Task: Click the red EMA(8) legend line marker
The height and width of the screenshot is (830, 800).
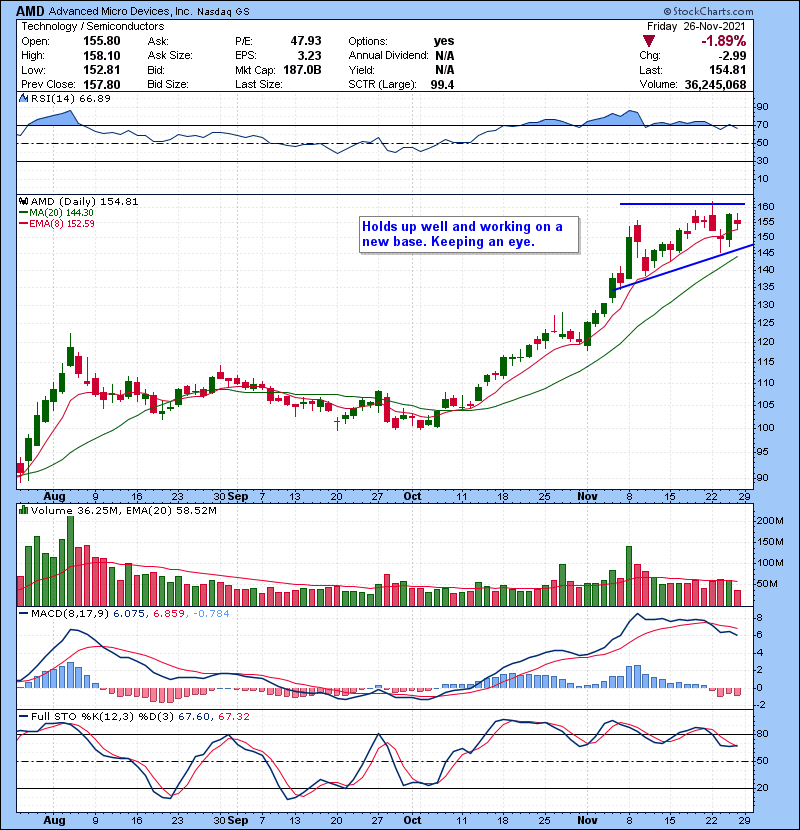Action: point(23,224)
